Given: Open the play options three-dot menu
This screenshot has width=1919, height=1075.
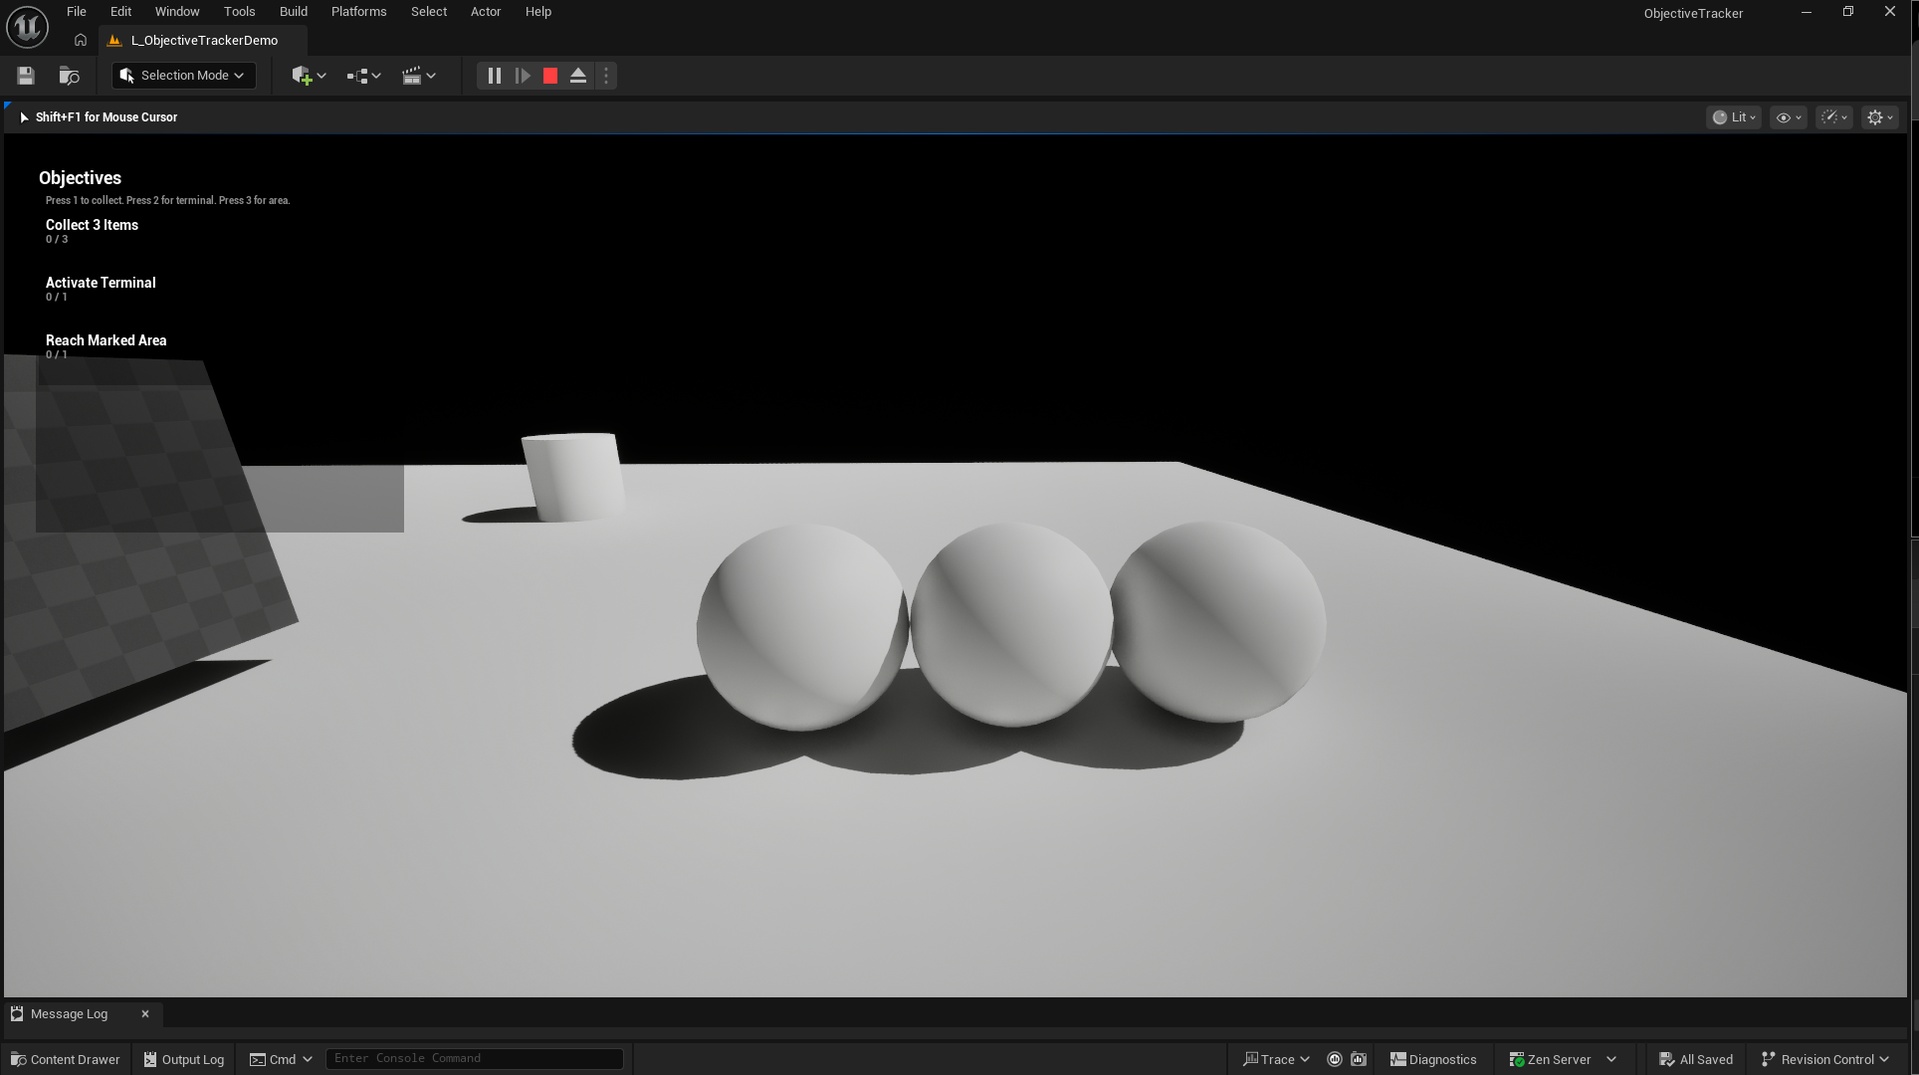Looking at the screenshot, I should (x=606, y=76).
